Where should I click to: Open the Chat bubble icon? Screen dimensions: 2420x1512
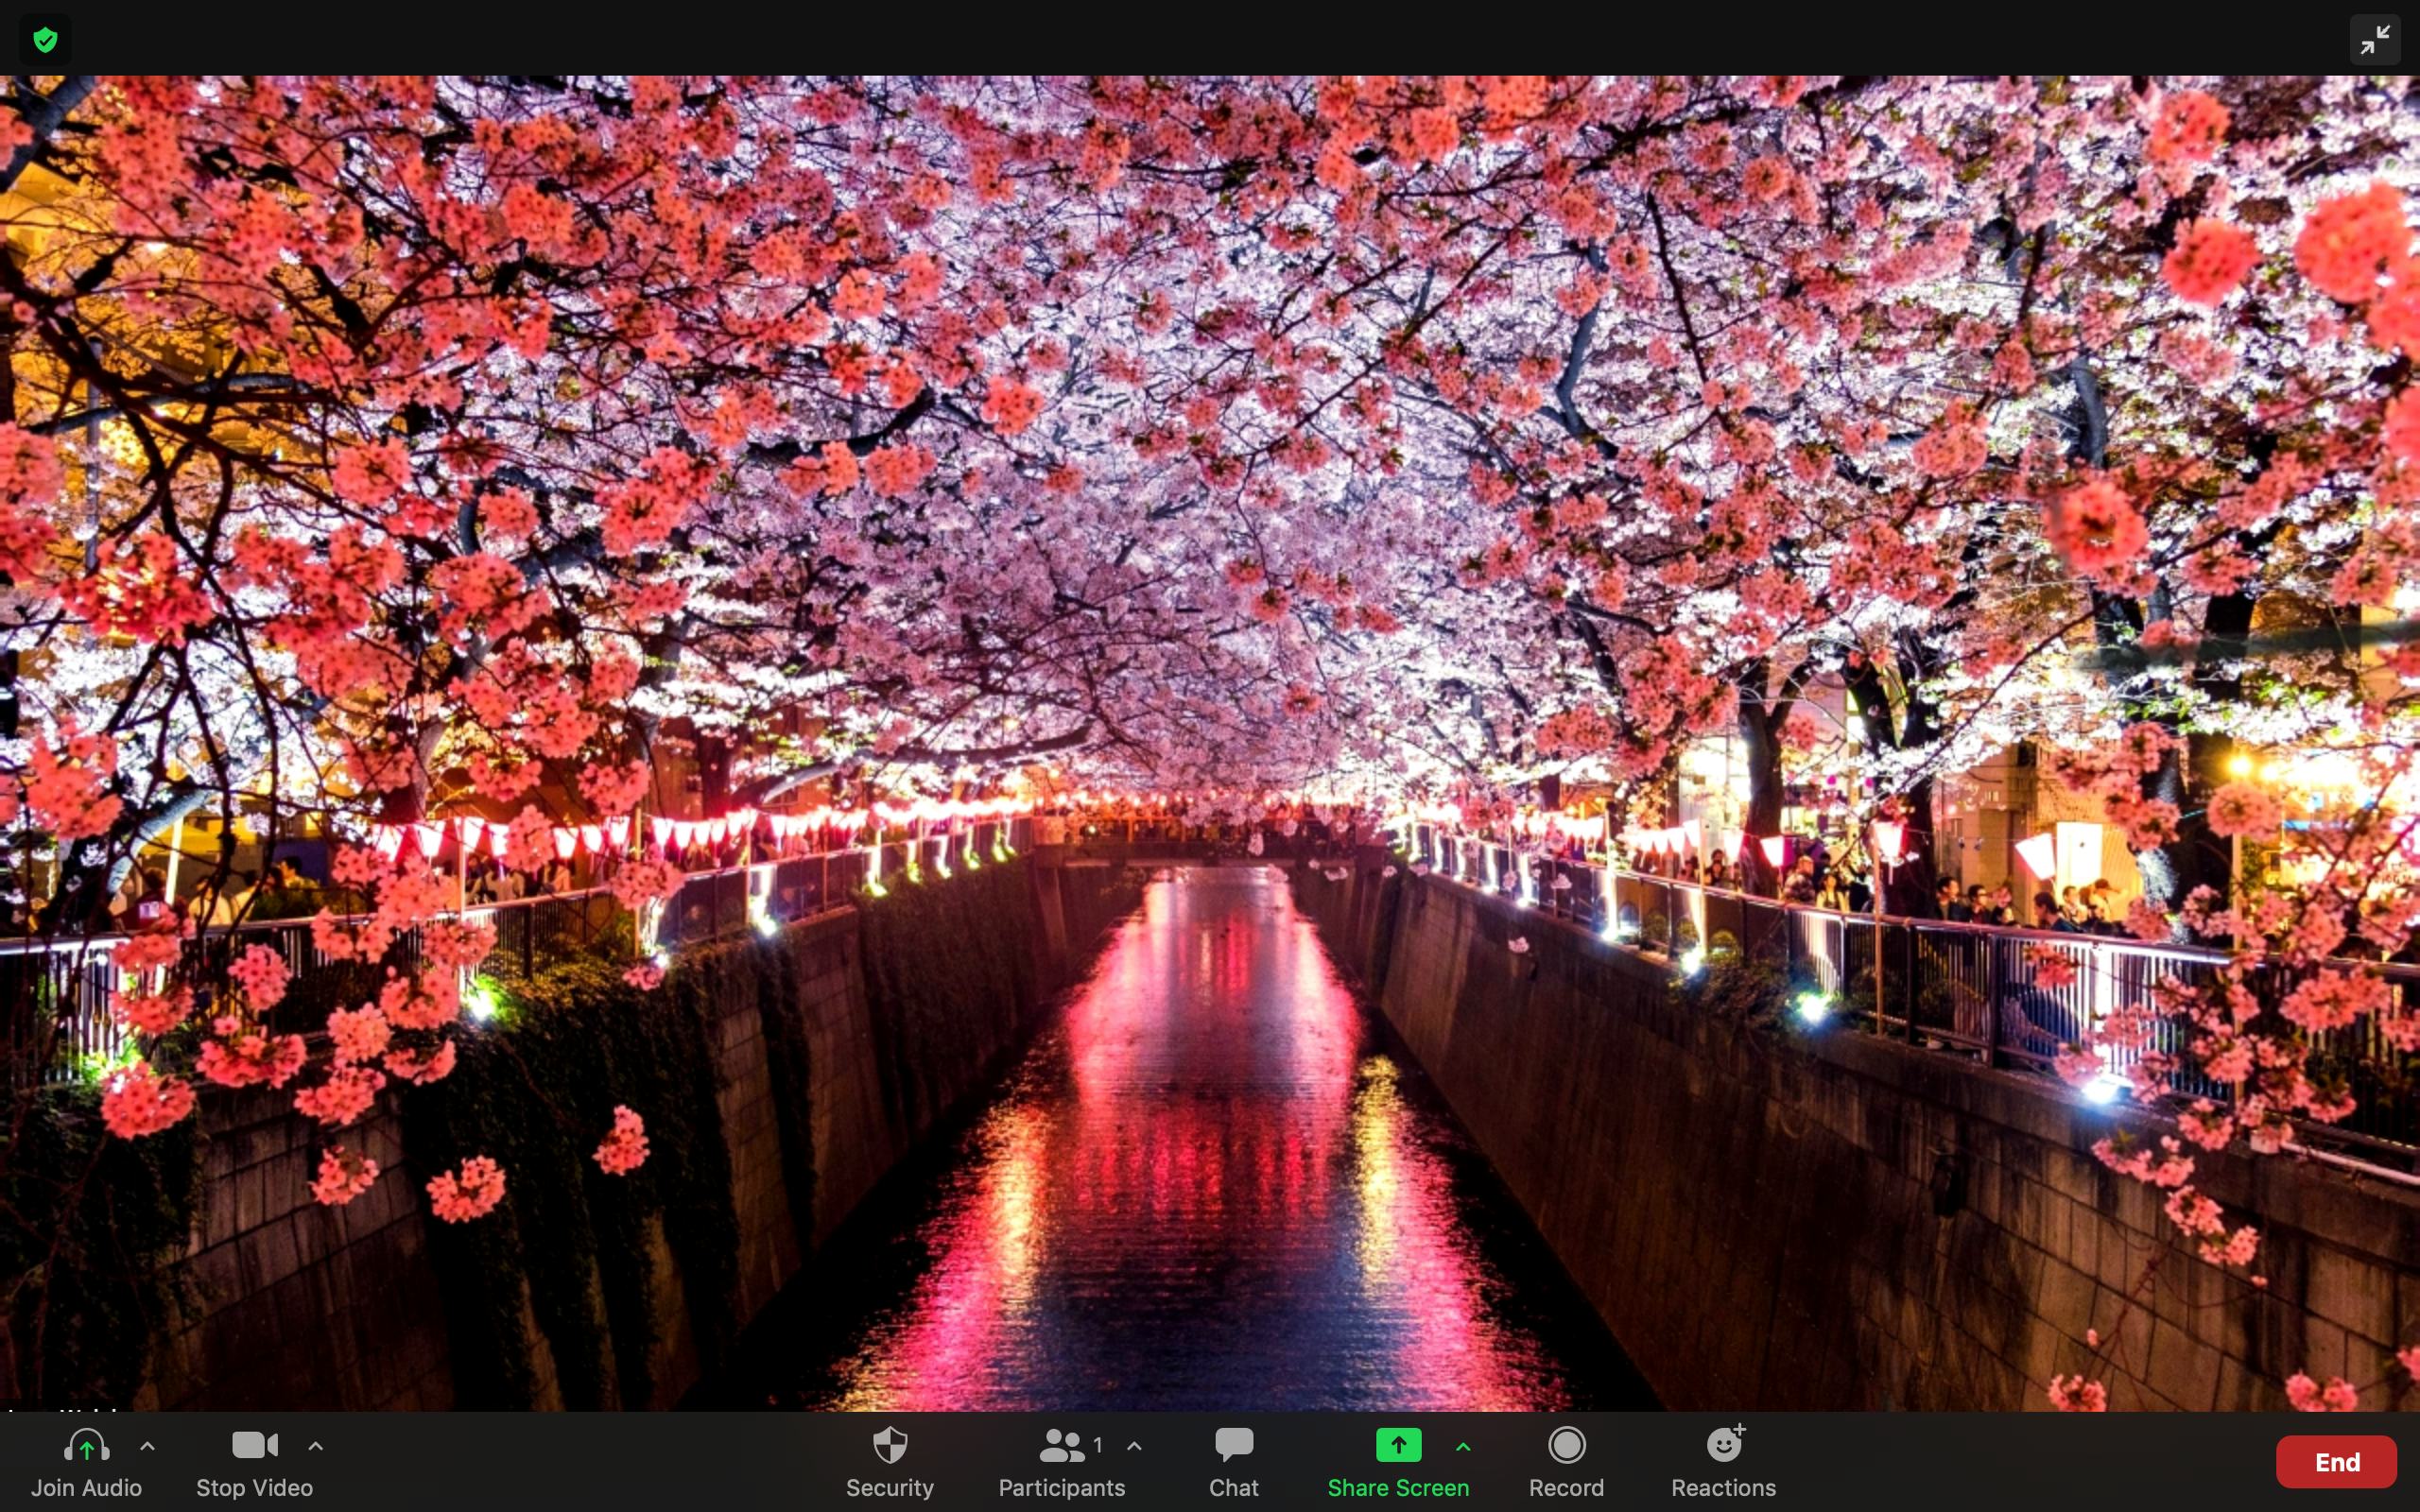click(1233, 1445)
